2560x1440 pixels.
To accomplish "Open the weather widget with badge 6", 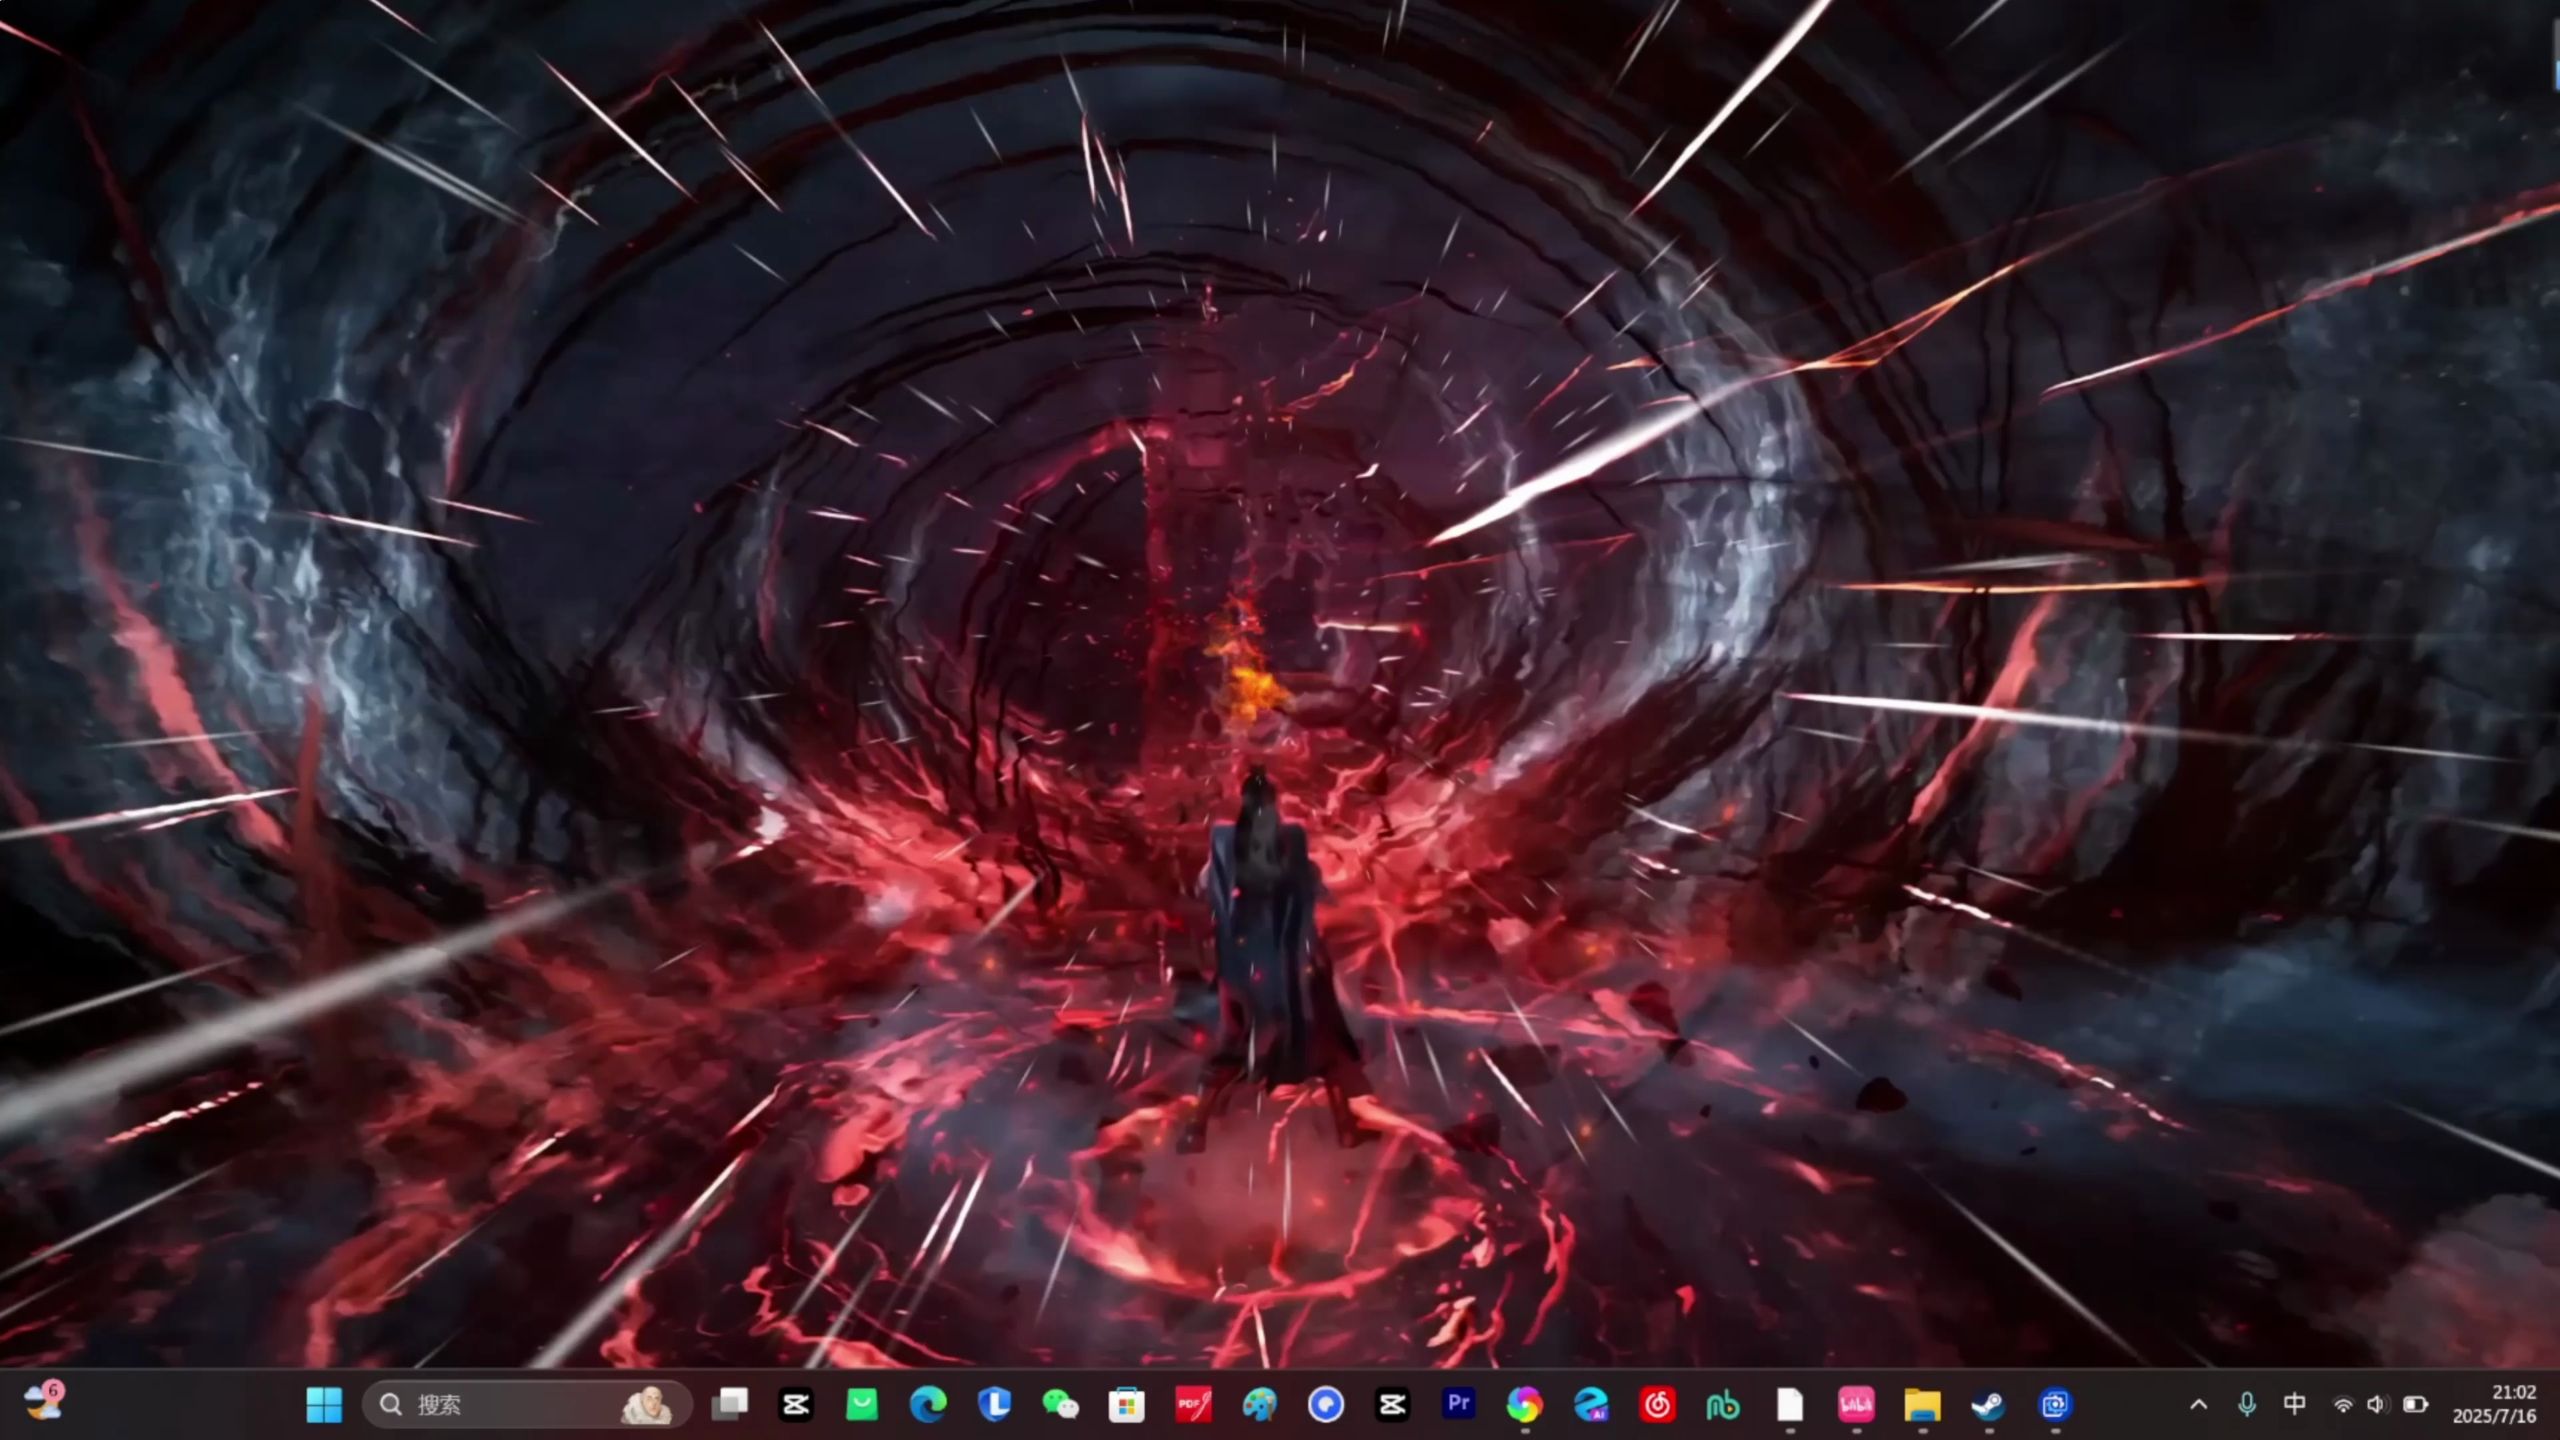I will coord(43,1402).
